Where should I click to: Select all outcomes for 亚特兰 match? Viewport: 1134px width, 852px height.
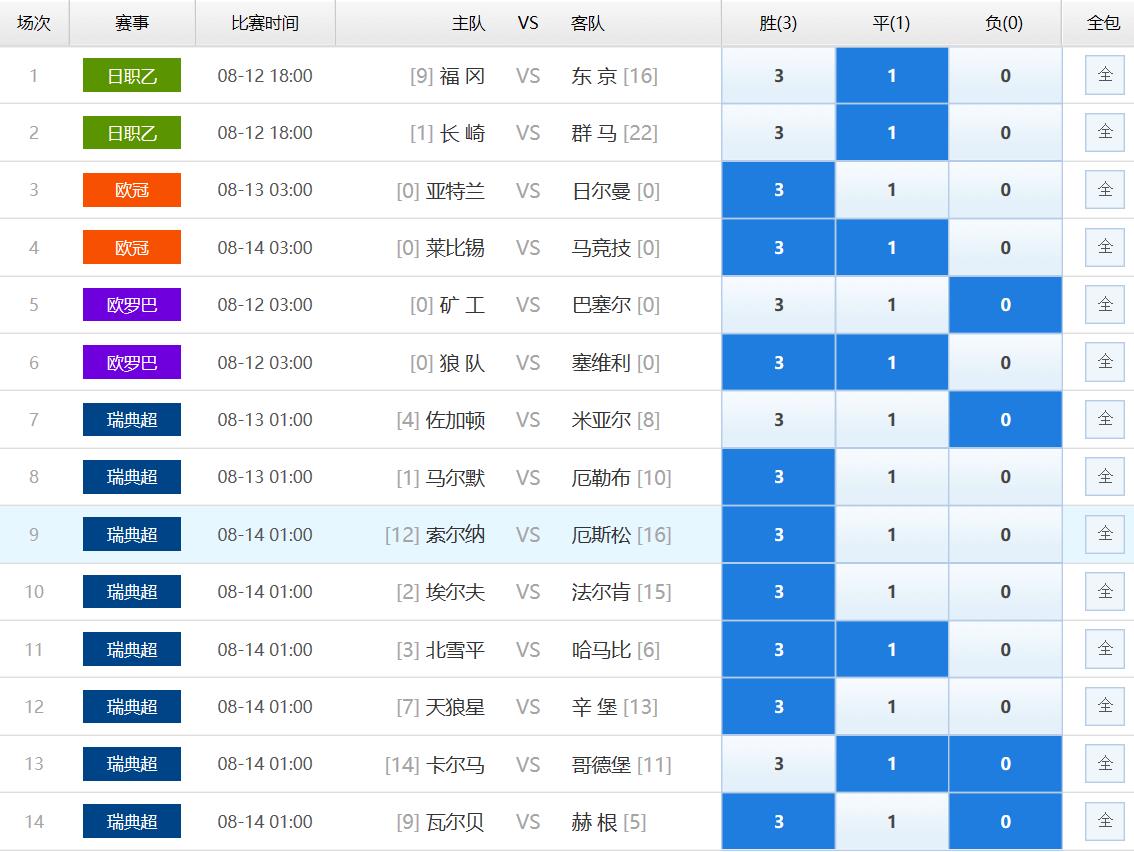point(1104,189)
